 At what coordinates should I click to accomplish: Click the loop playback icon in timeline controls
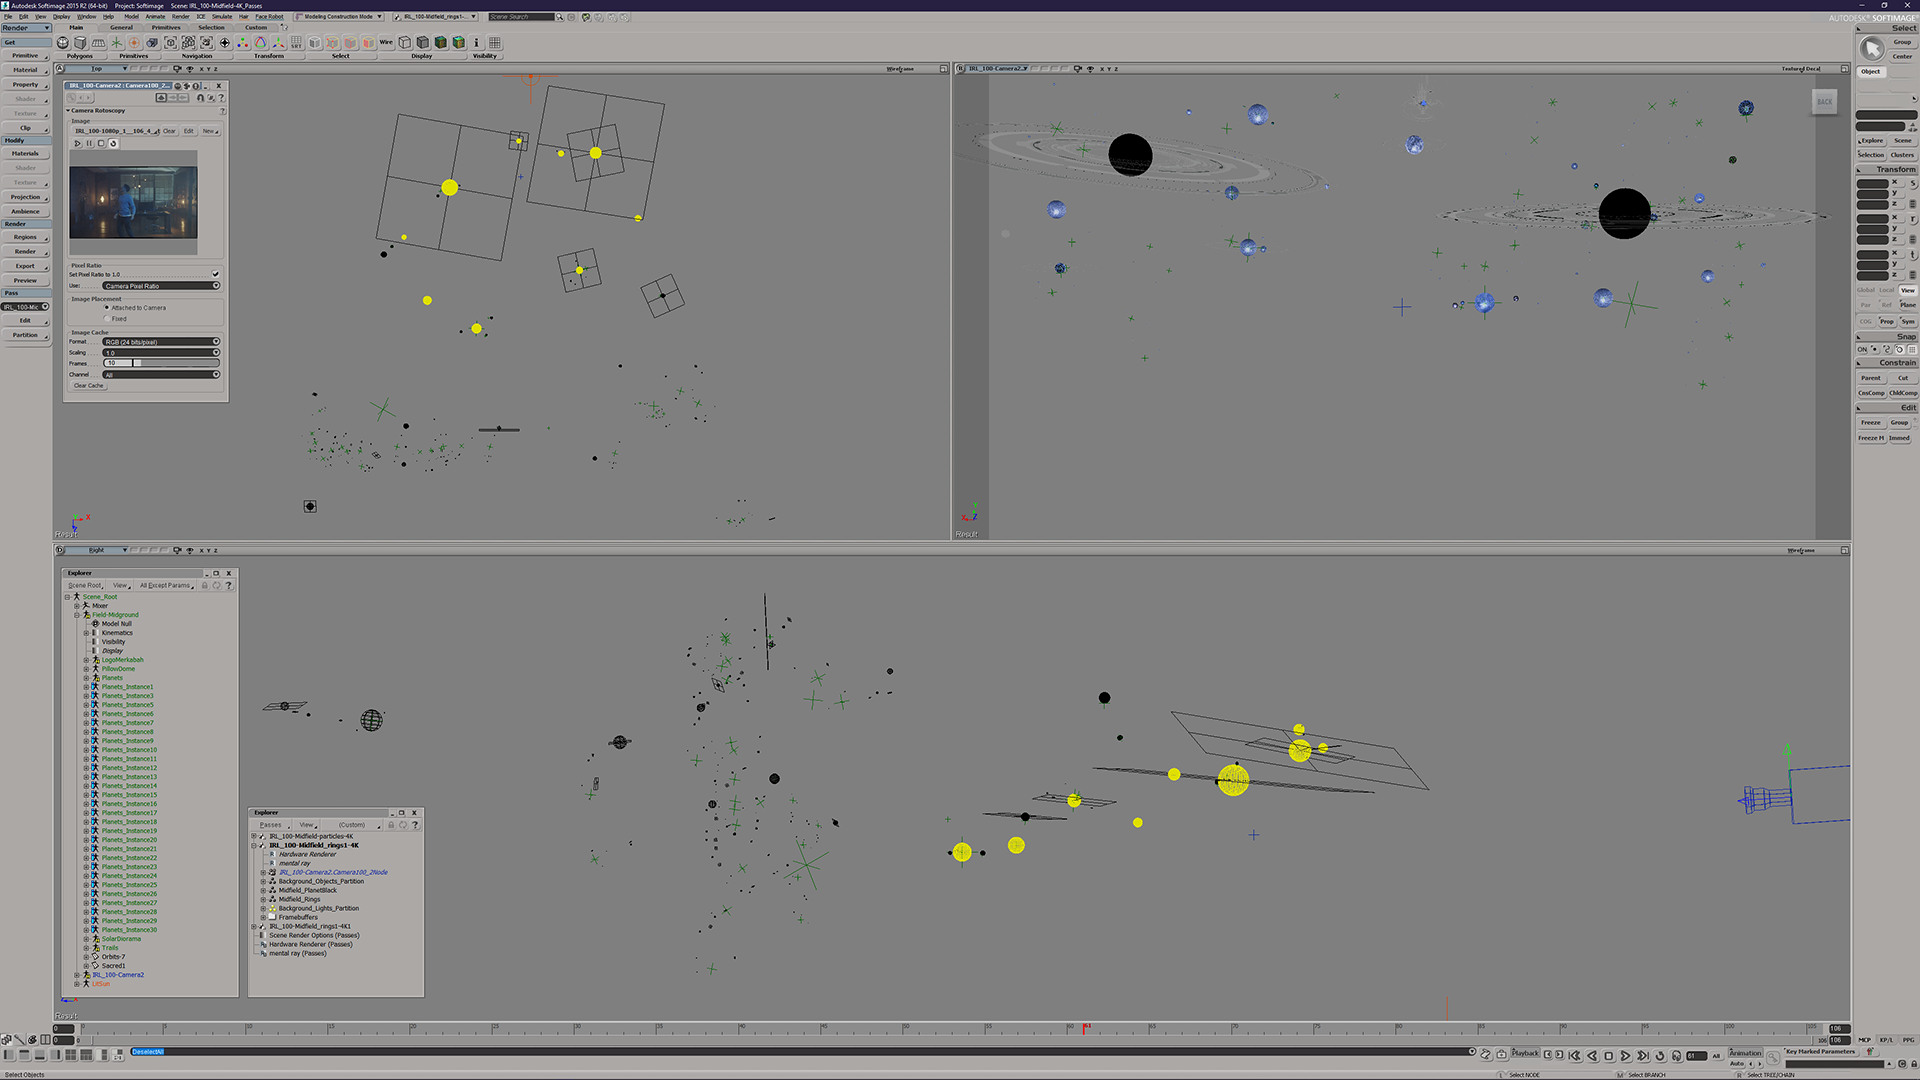pos(1660,1055)
